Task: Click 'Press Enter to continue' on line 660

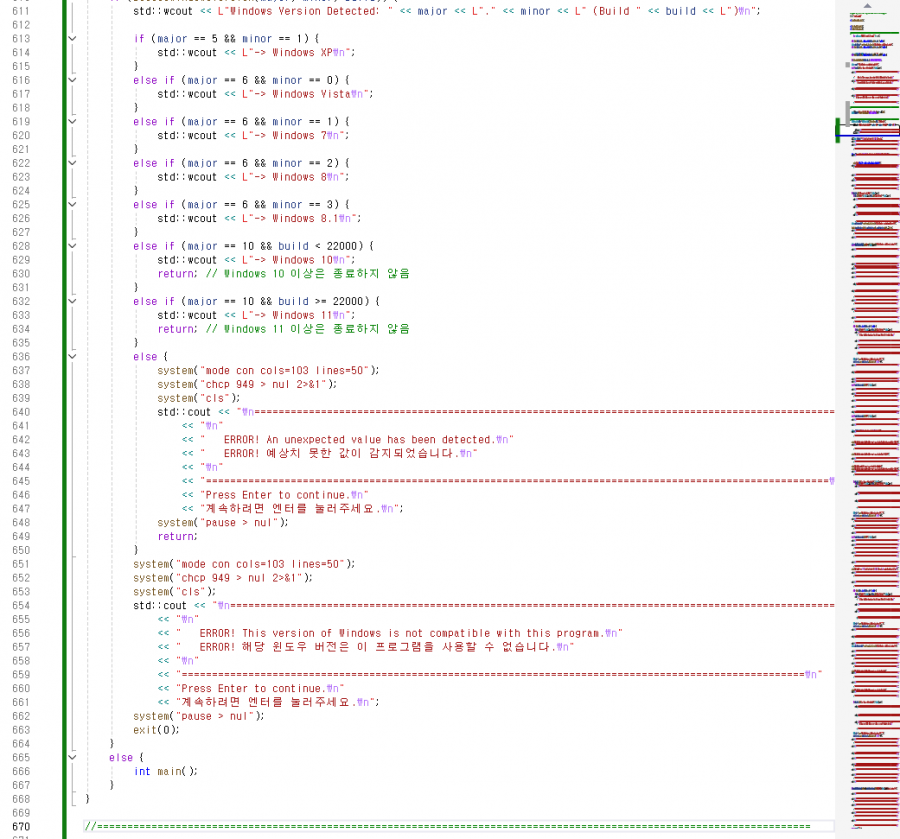Action: point(251,688)
